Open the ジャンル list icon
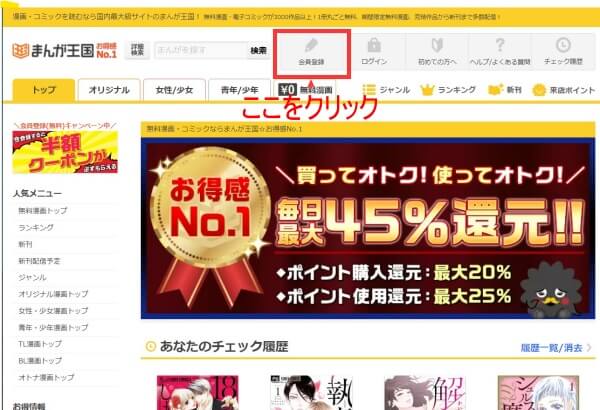The image size is (600, 410). point(369,90)
